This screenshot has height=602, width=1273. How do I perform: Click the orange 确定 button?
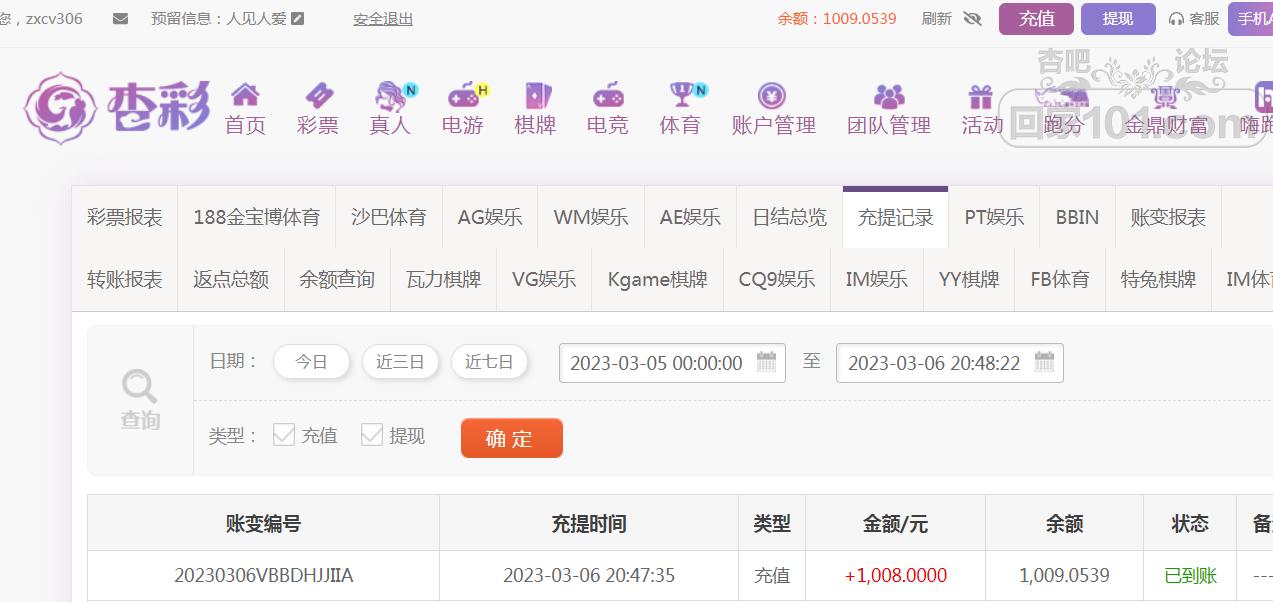coord(511,438)
